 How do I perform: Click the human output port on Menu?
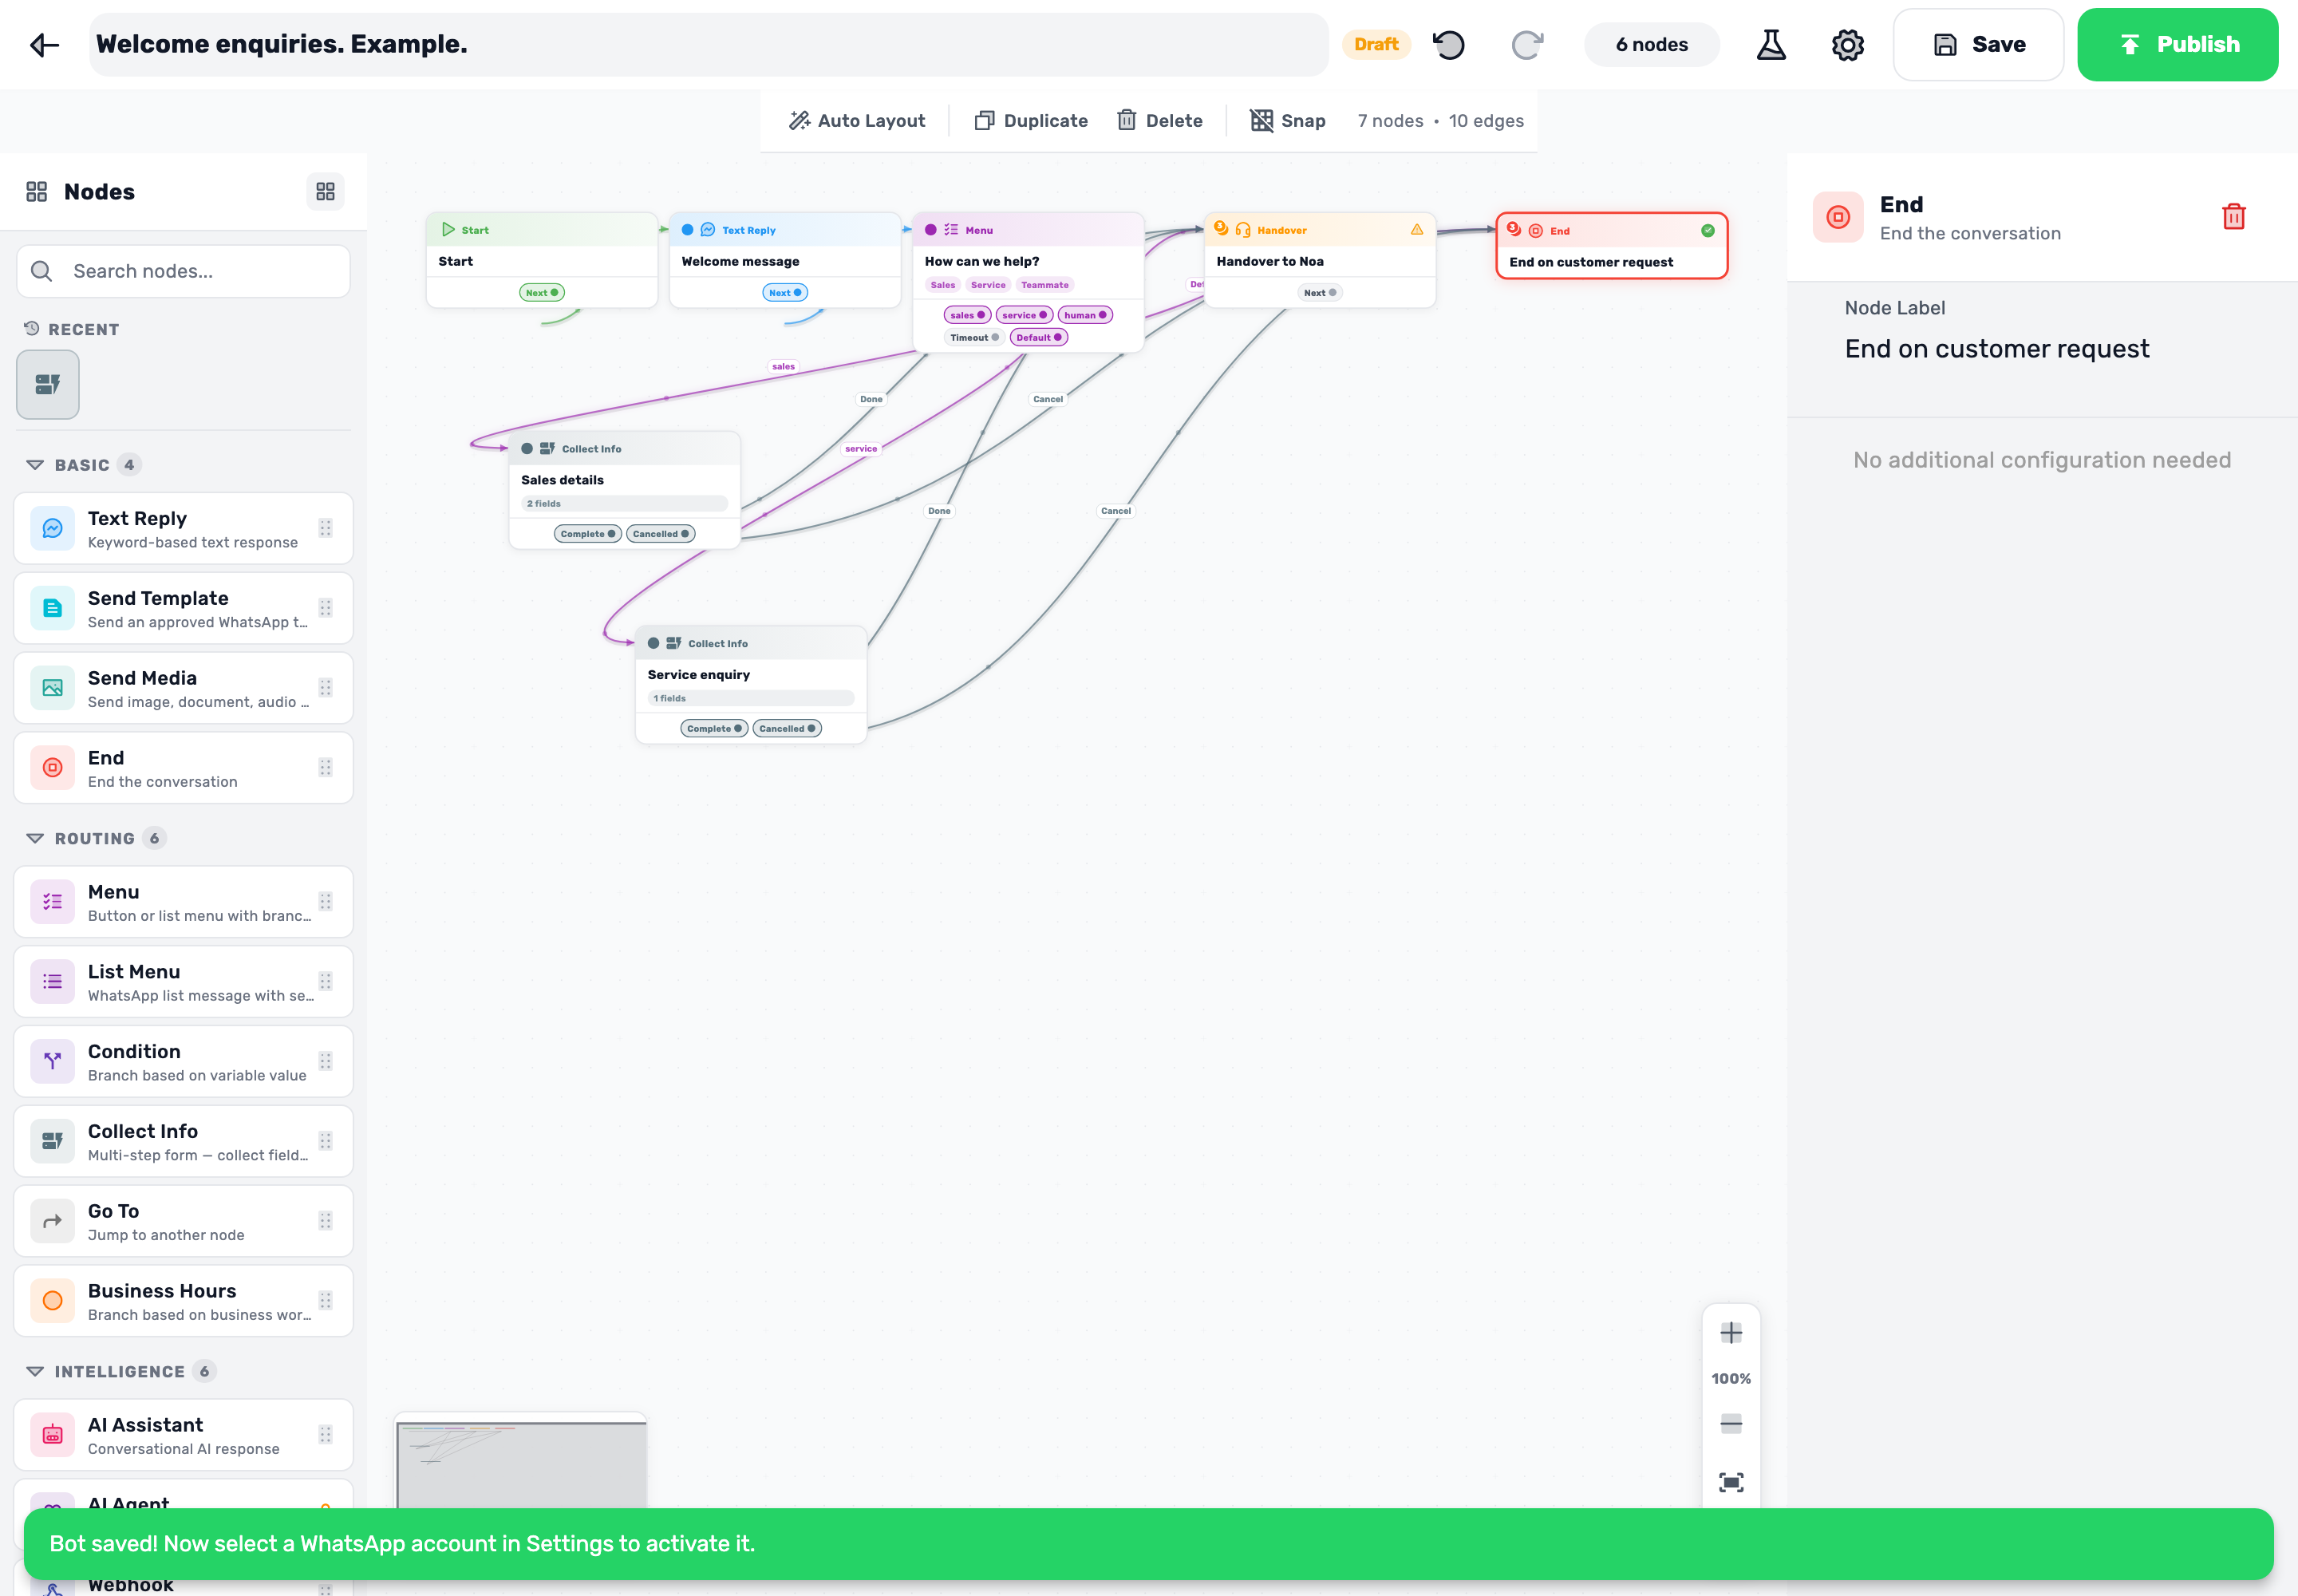coord(1084,315)
